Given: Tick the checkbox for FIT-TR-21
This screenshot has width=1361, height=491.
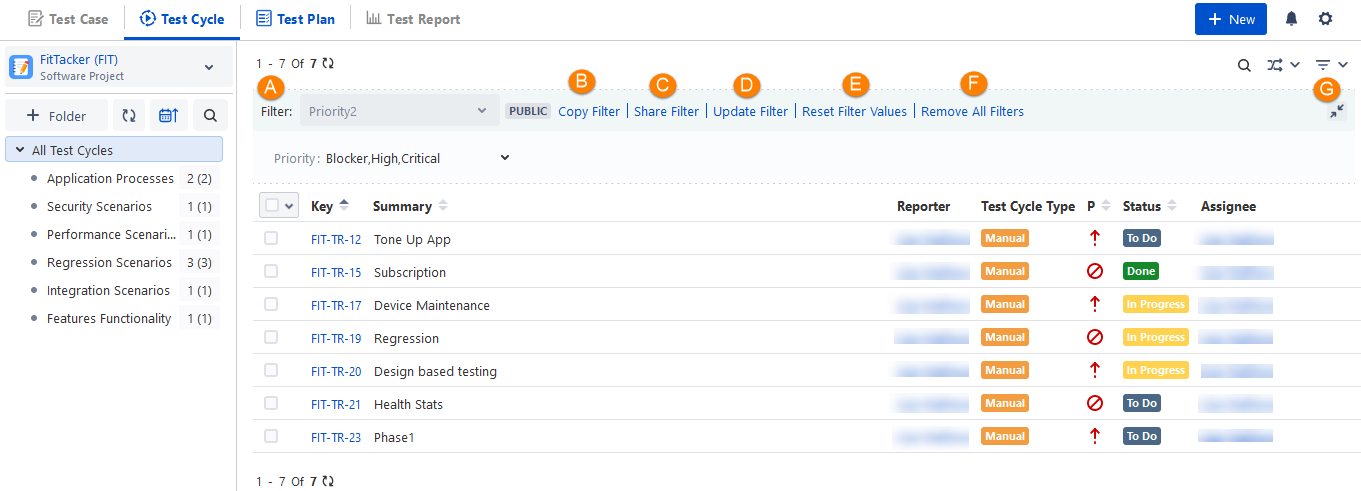Looking at the screenshot, I should click(271, 404).
